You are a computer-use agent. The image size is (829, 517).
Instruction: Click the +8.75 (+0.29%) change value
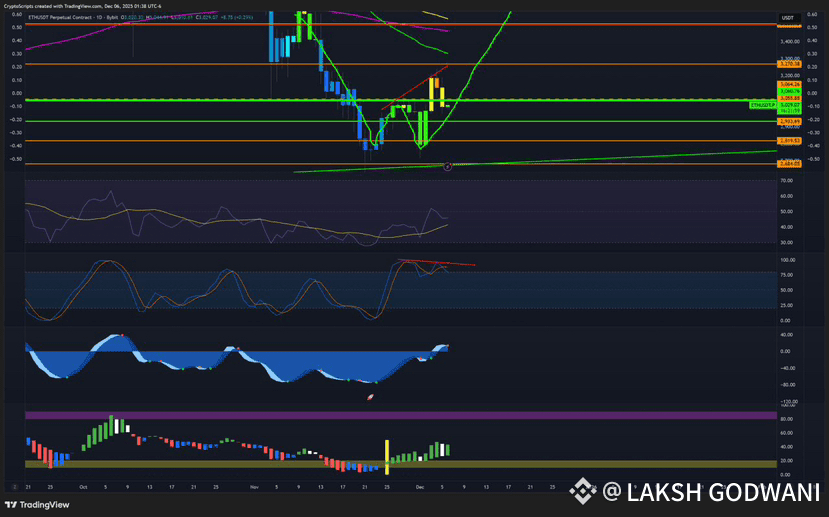click(x=236, y=17)
